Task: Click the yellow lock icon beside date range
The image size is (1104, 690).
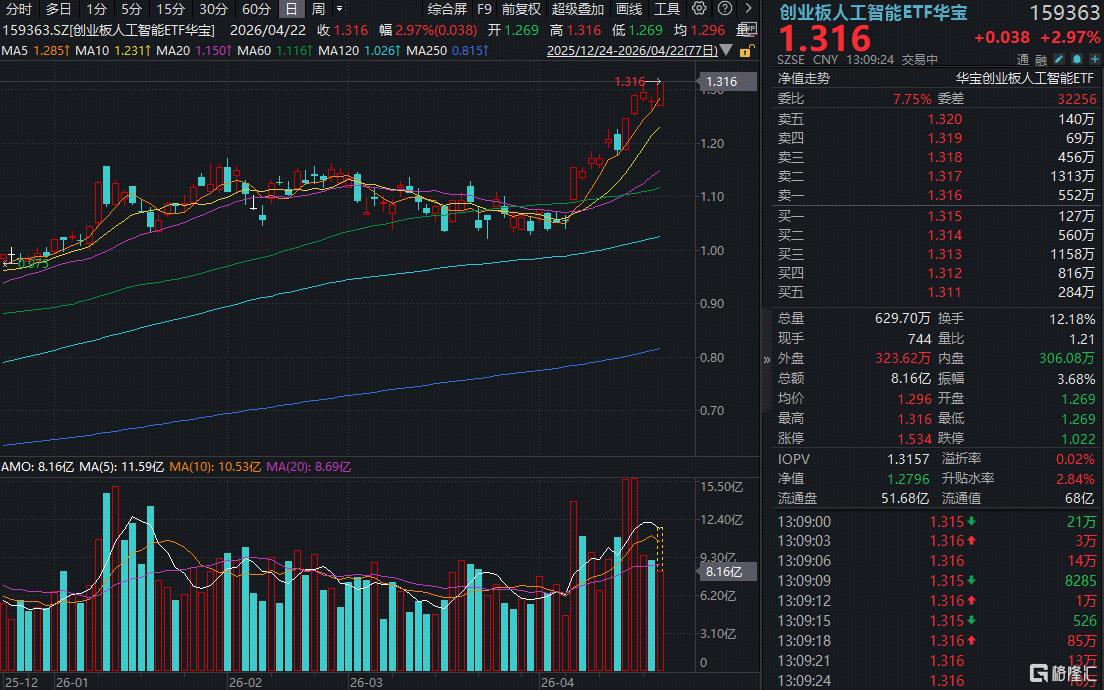Action: [749, 51]
